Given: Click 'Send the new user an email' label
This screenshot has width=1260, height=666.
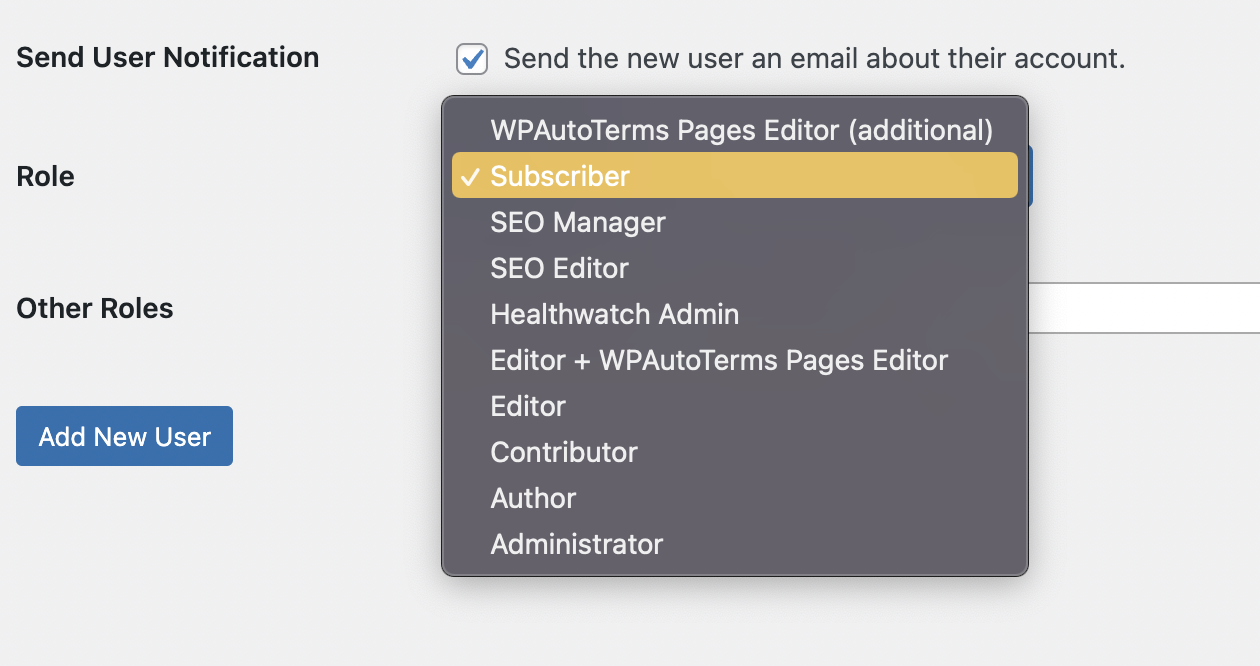Looking at the screenshot, I should coord(814,59).
